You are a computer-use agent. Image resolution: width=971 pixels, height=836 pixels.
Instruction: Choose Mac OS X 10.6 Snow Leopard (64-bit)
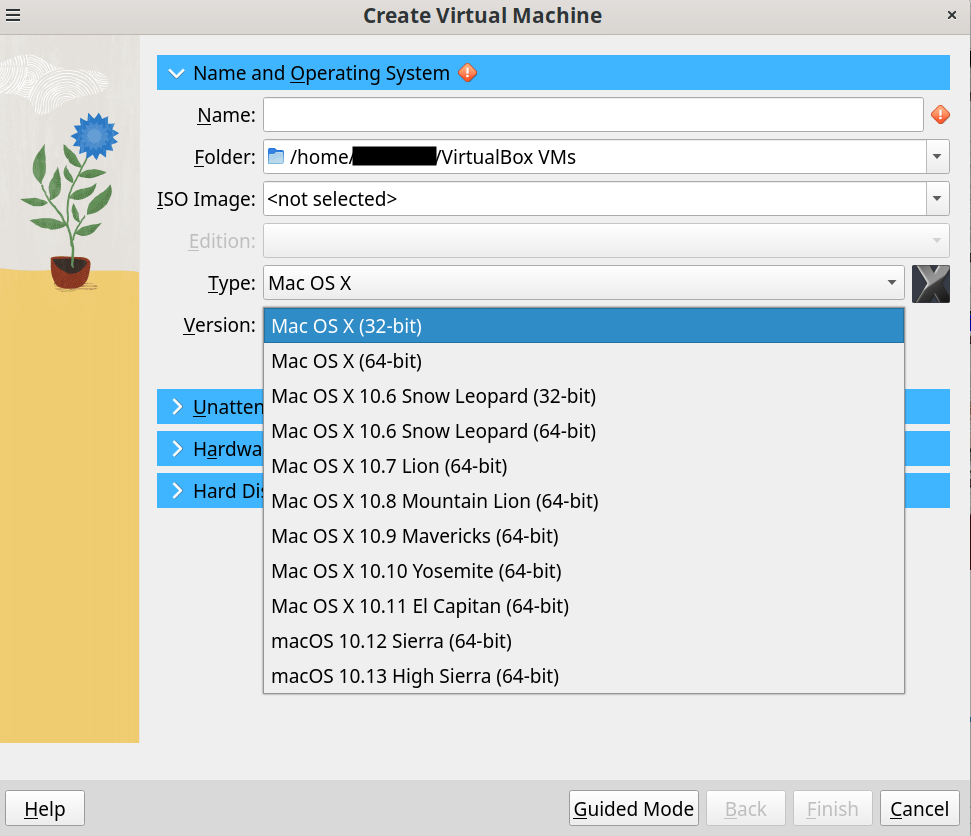coord(583,431)
